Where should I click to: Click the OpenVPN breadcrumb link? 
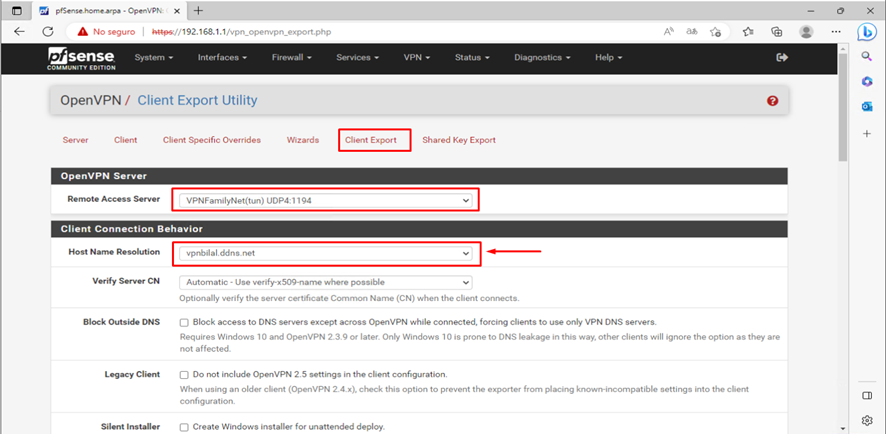point(89,101)
